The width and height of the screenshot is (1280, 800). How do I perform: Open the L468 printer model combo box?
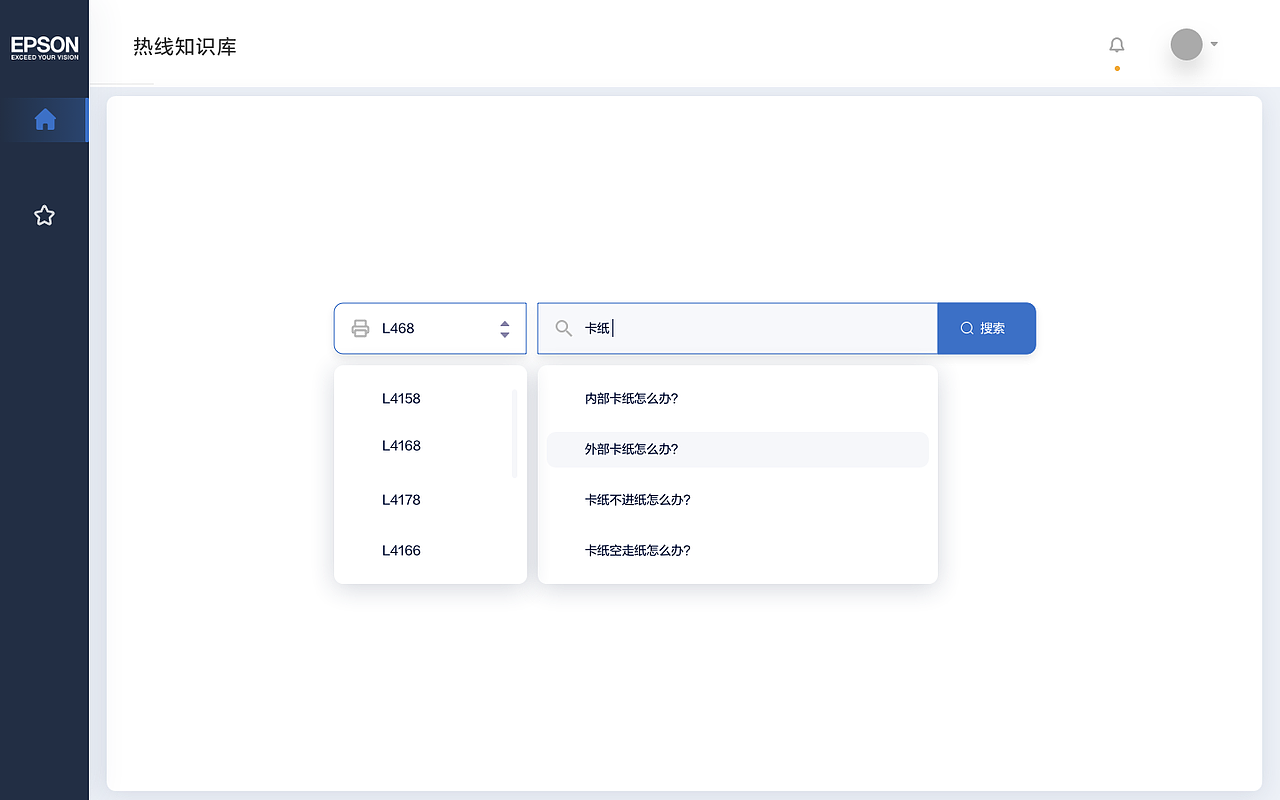click(430, 328)
